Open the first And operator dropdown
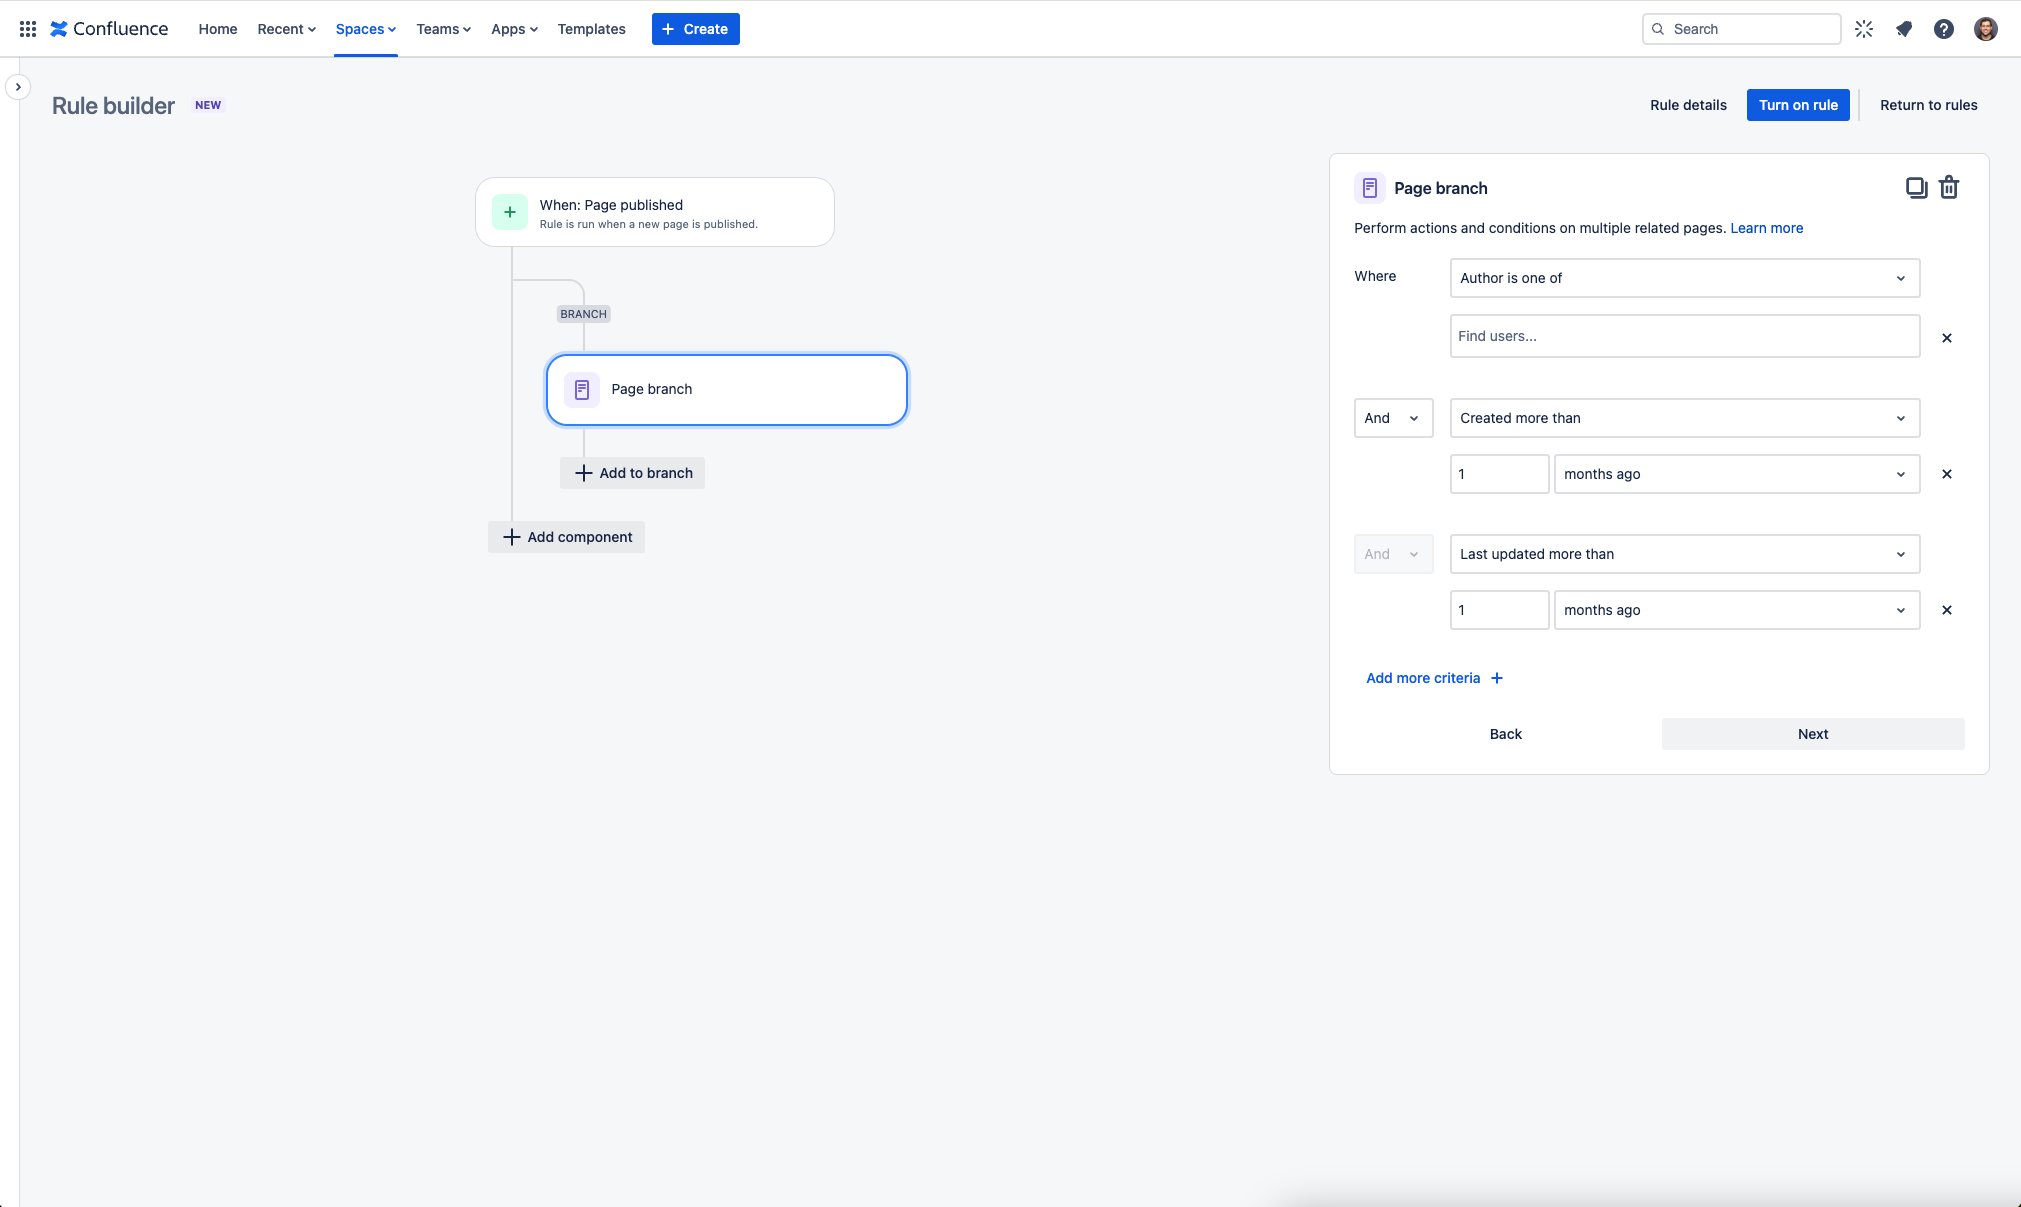Image resolution: width=2021 pixels, height=1207 pixels. coord(1394,418)
